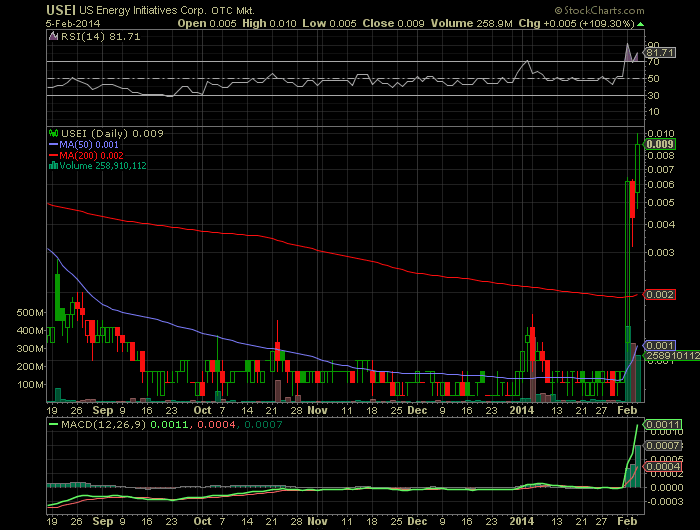Click the Volume 258.9M value in the header
700x530 pixels.
point(471,23)
